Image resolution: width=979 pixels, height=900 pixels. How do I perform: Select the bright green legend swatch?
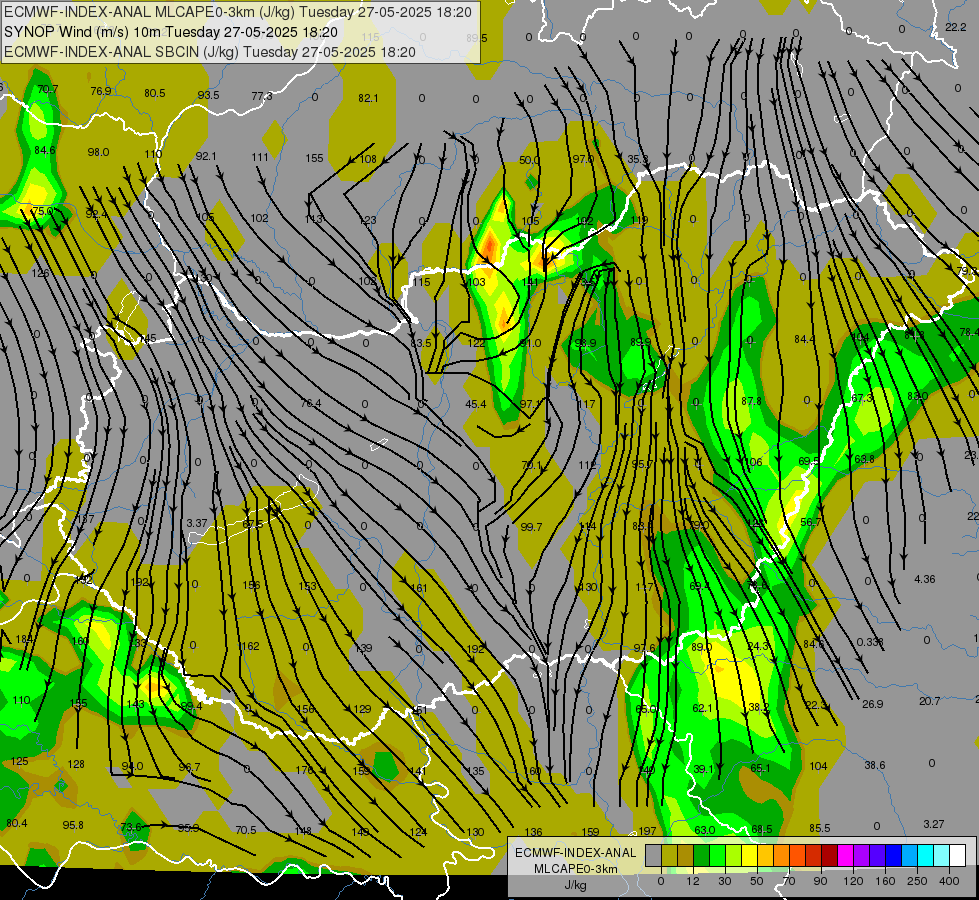point(717,855)
